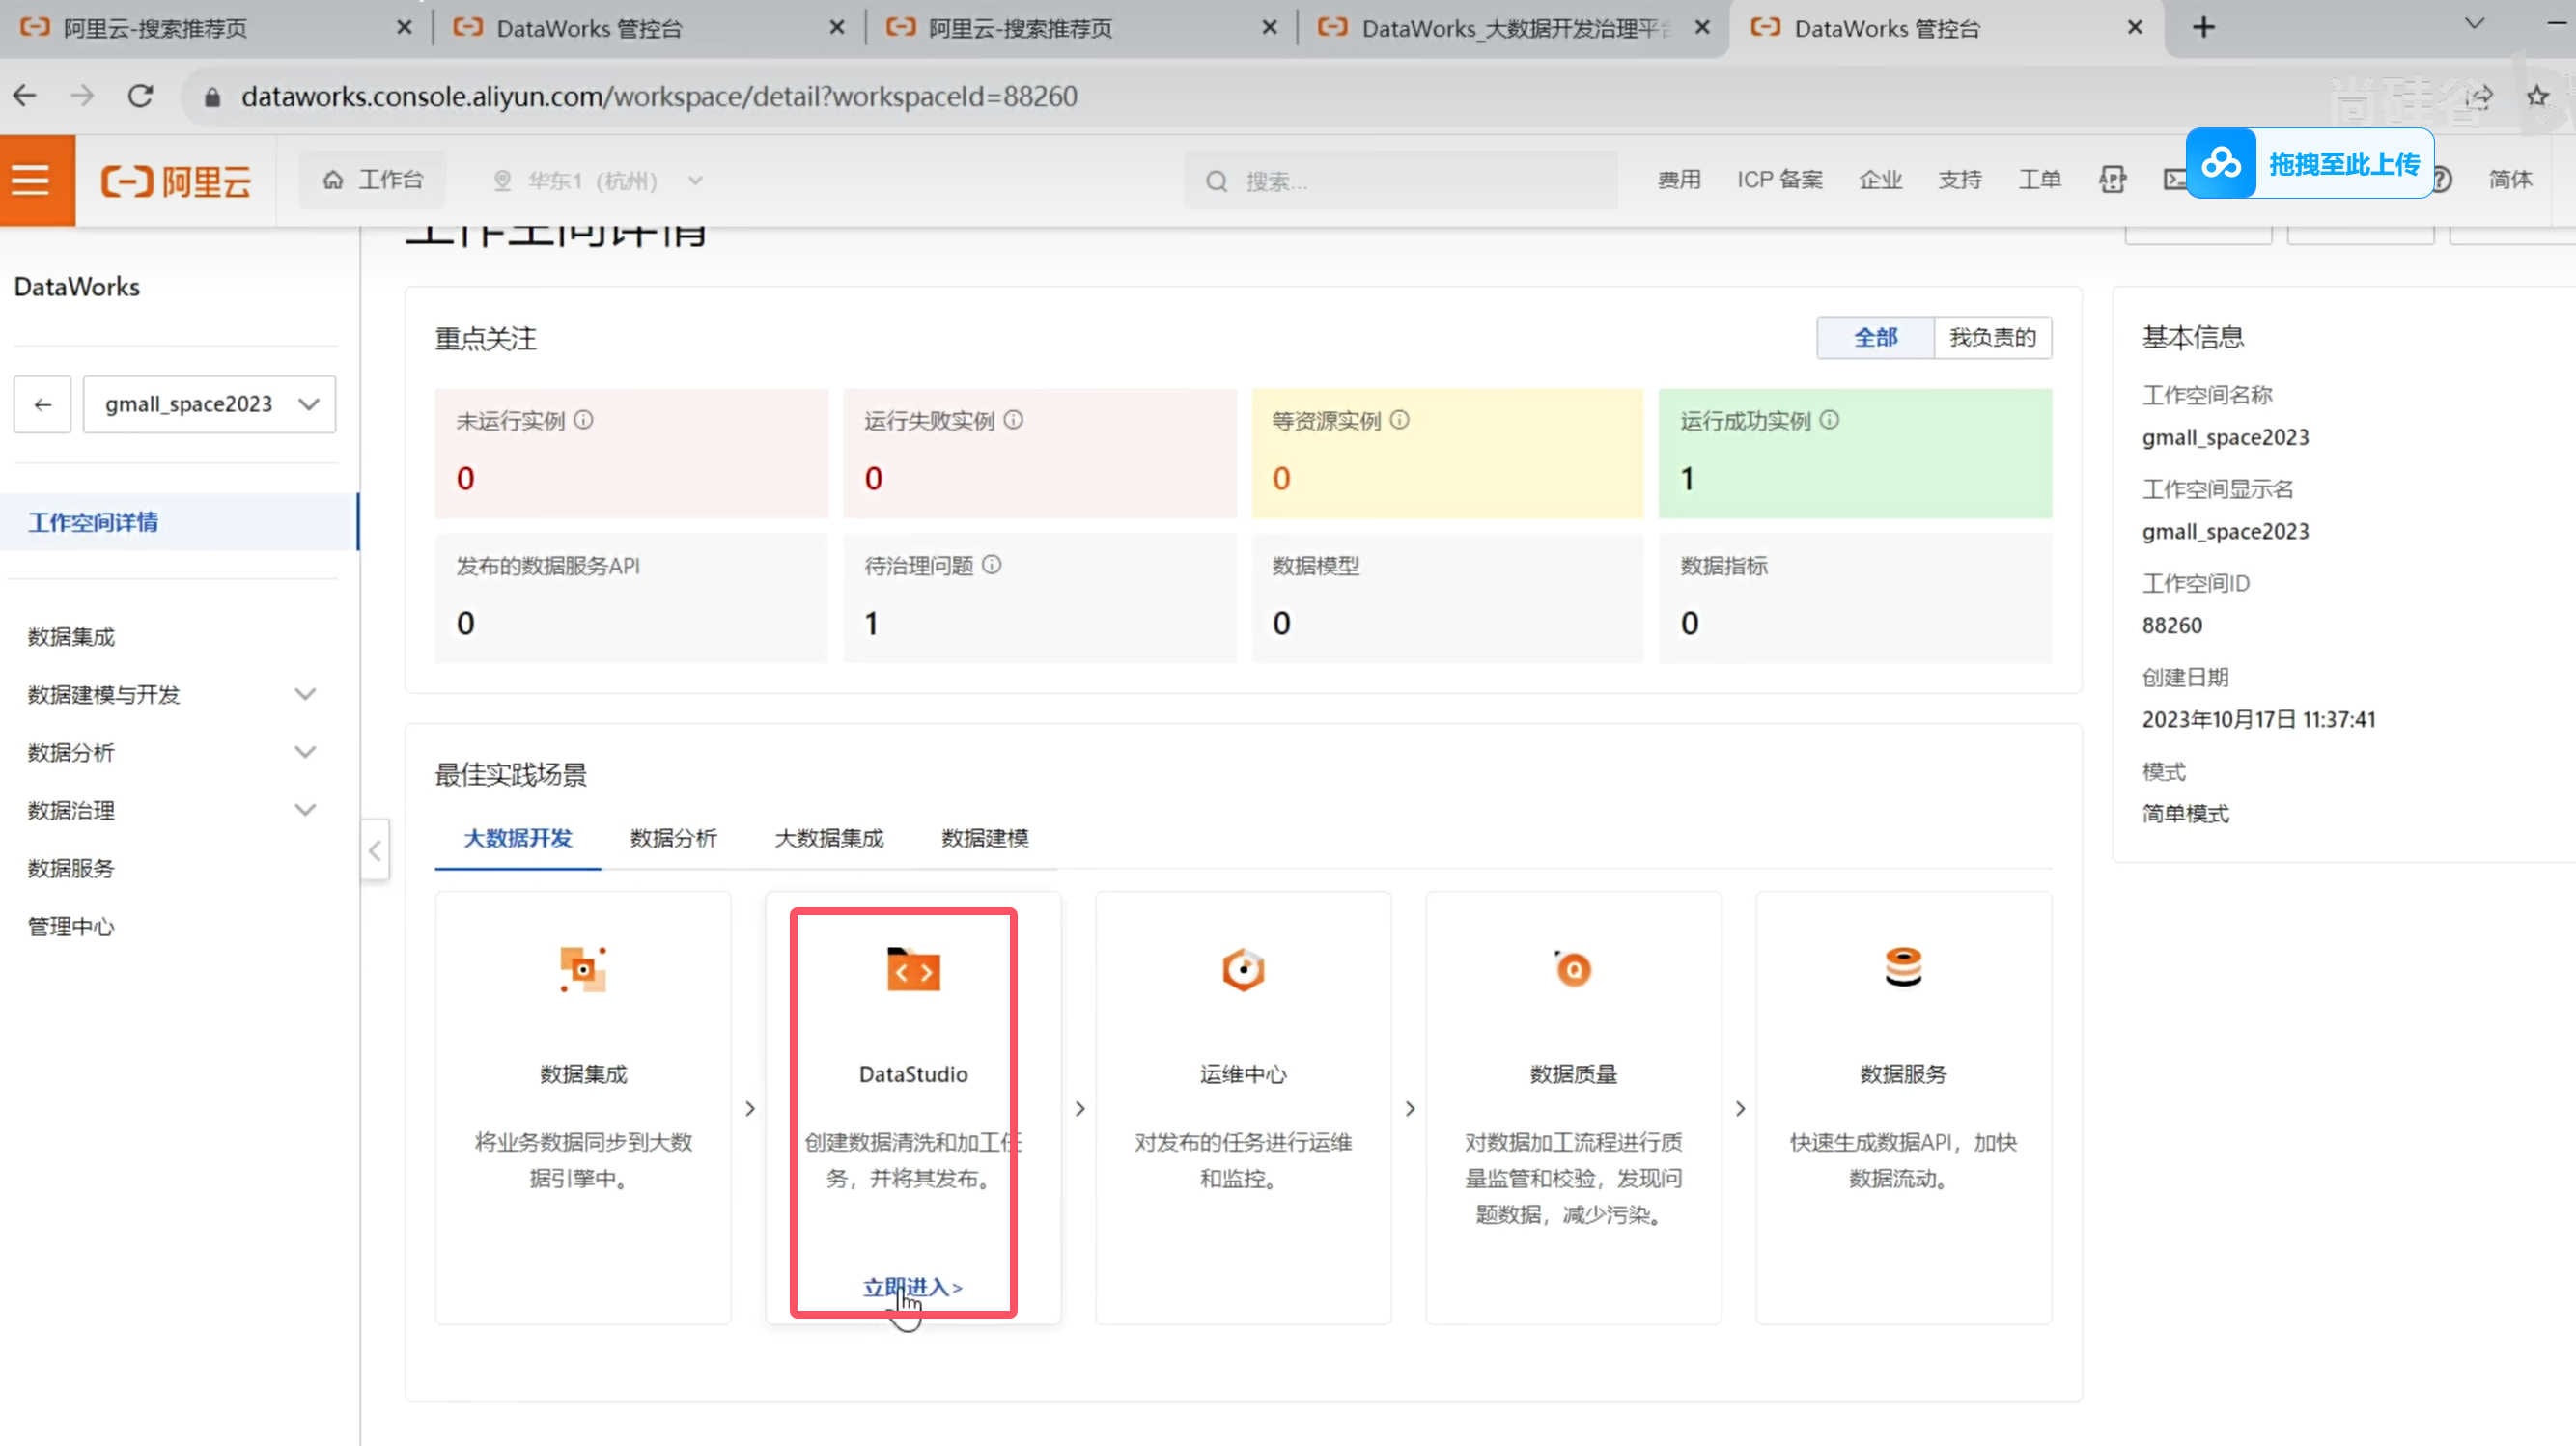Click the 未运行实例 info icon
This screenshot has width=2576, height=1446.
(x=584, y=420)
